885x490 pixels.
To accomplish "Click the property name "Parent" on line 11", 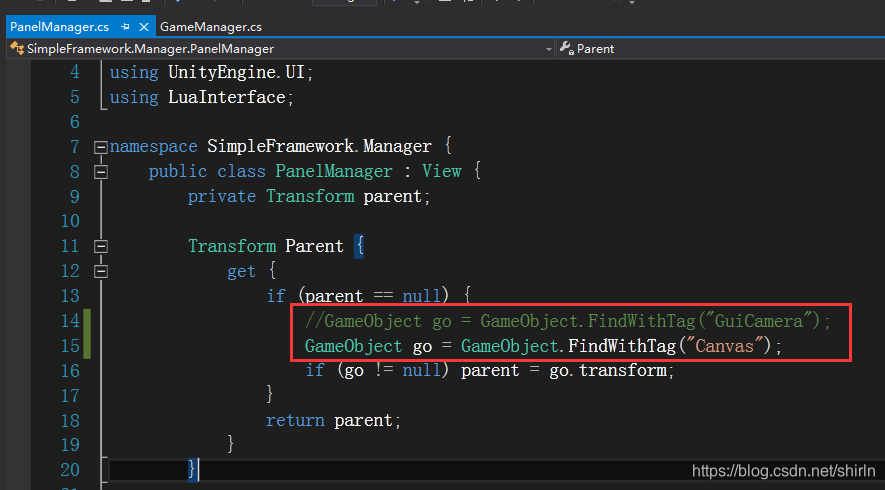I will click(x=314, y=246).
